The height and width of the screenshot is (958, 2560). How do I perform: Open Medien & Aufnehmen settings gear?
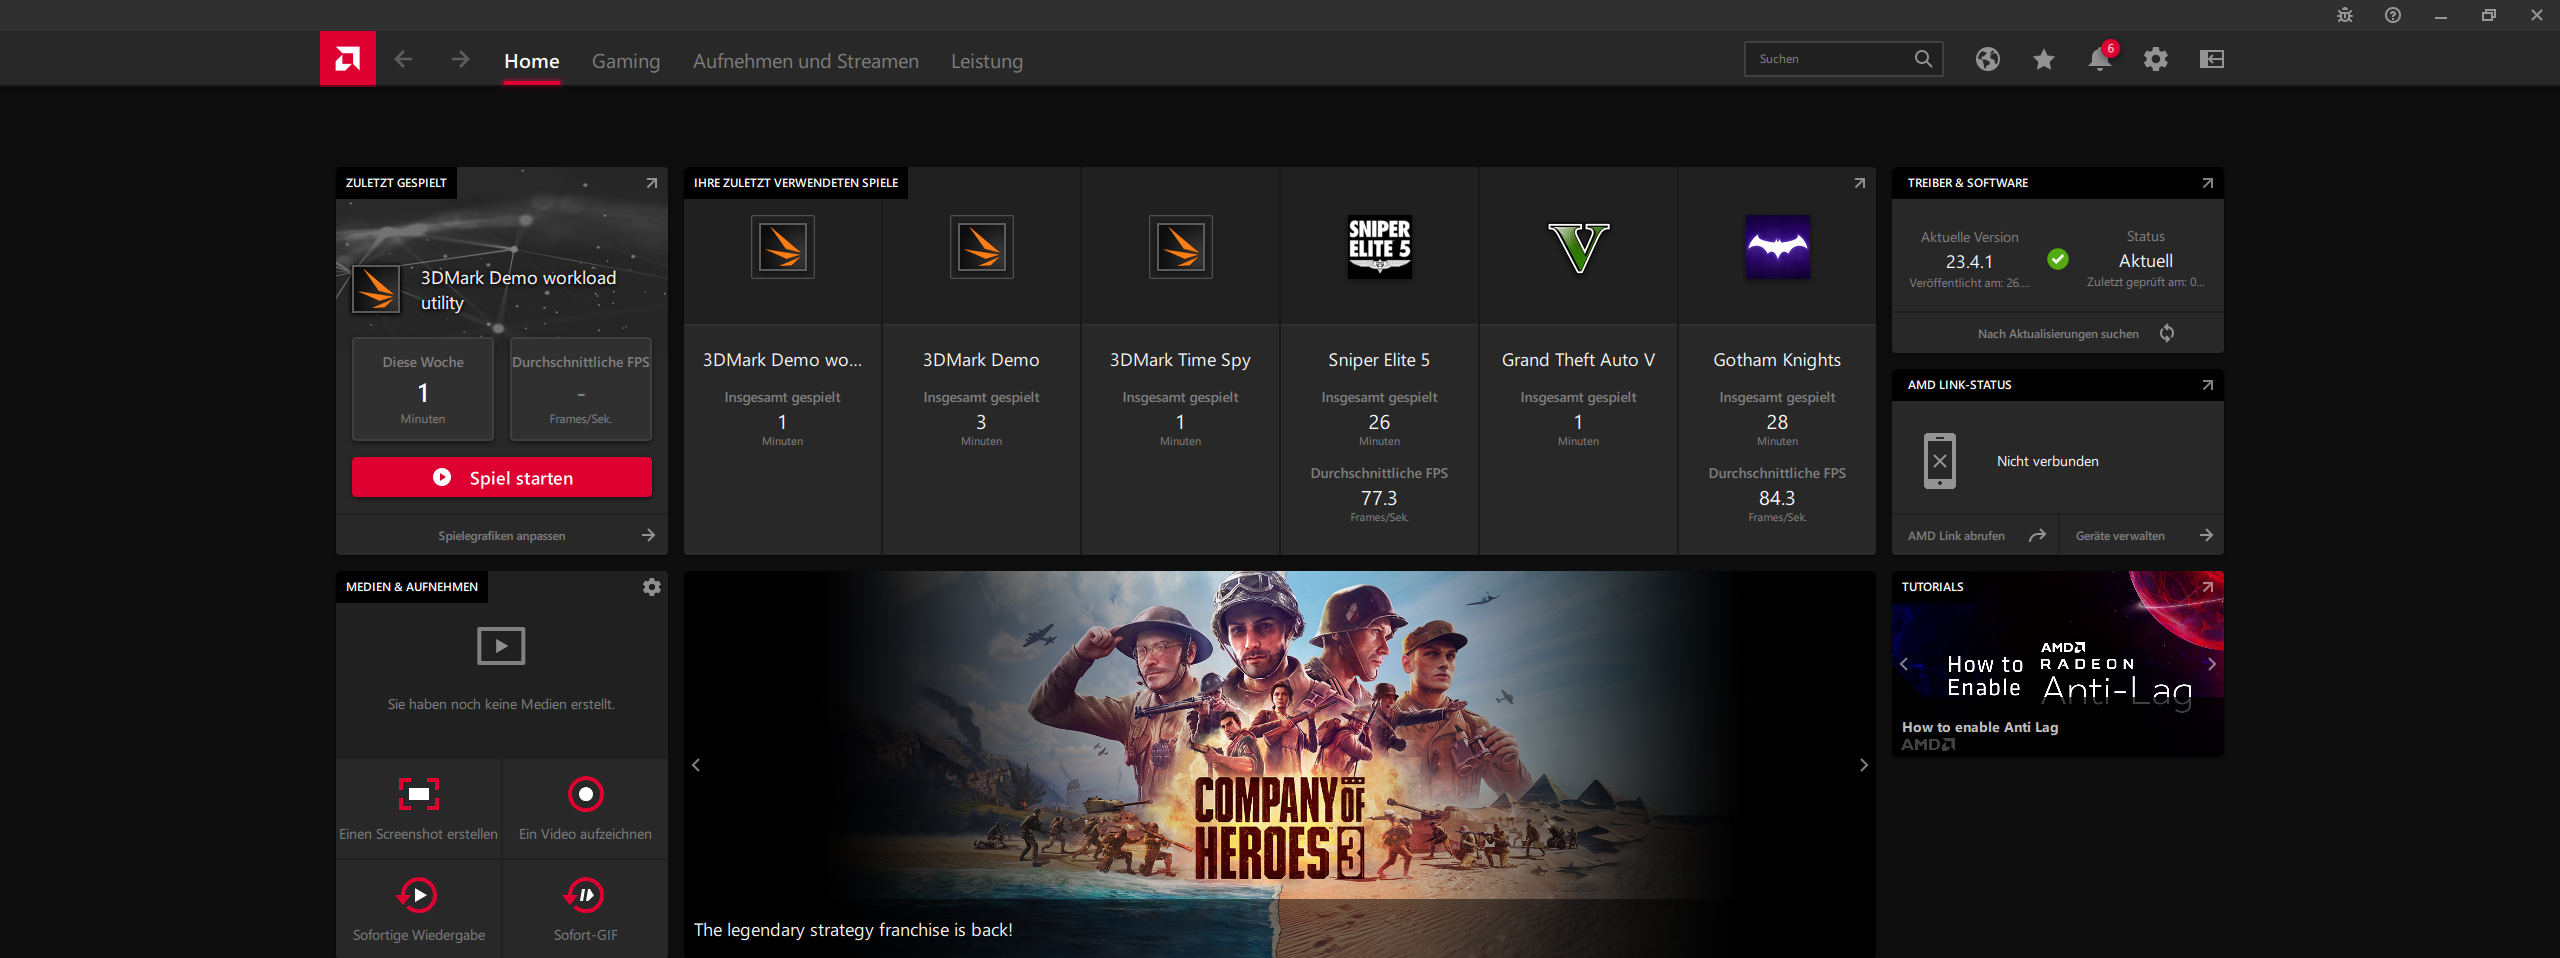[x=652, y=587]
